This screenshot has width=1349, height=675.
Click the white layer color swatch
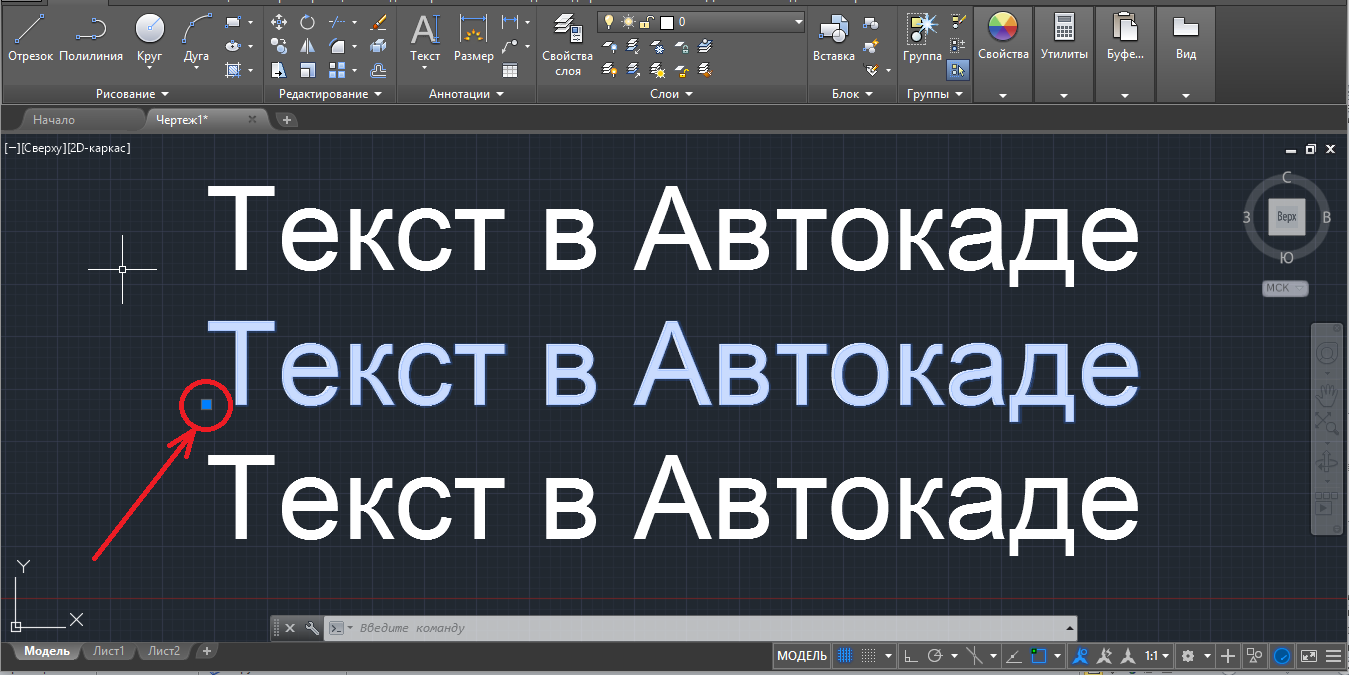tap(667, 21)
